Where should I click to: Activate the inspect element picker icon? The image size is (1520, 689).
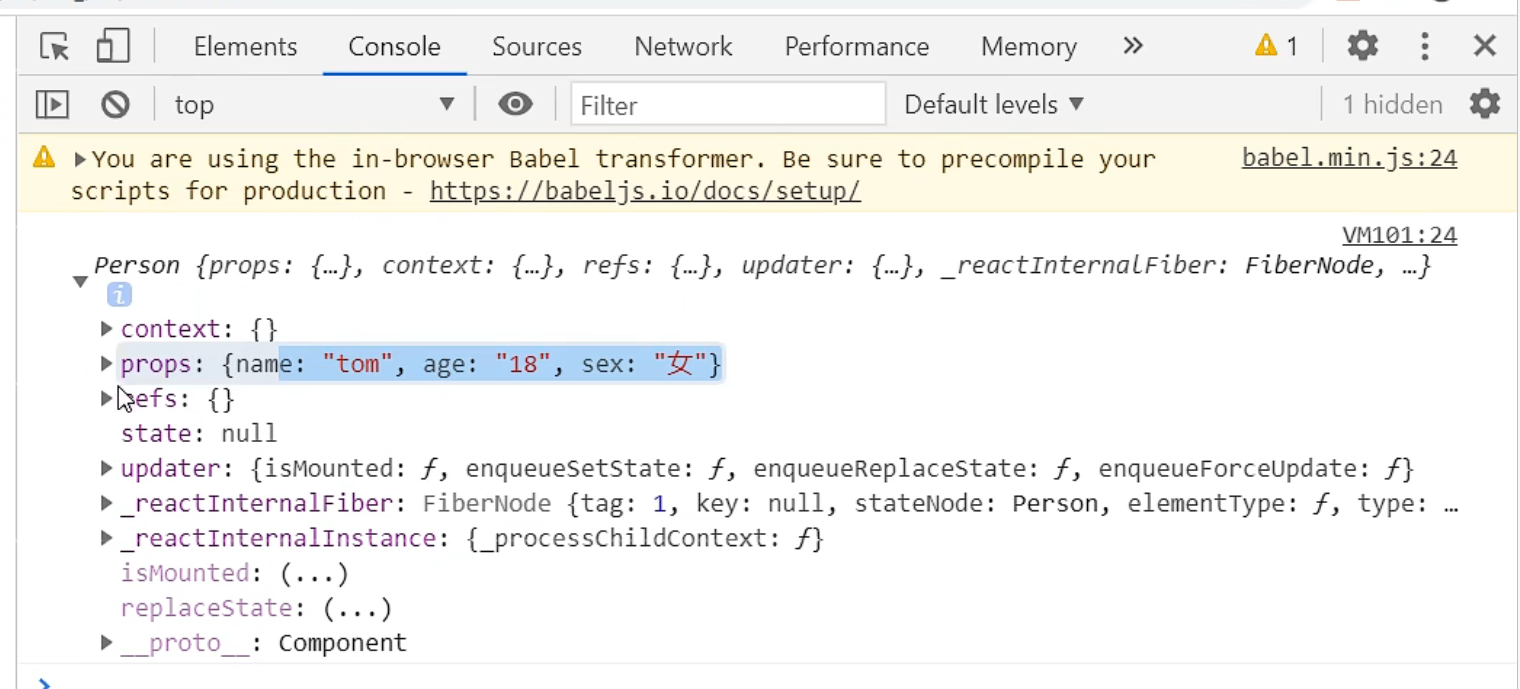point(55,46)
